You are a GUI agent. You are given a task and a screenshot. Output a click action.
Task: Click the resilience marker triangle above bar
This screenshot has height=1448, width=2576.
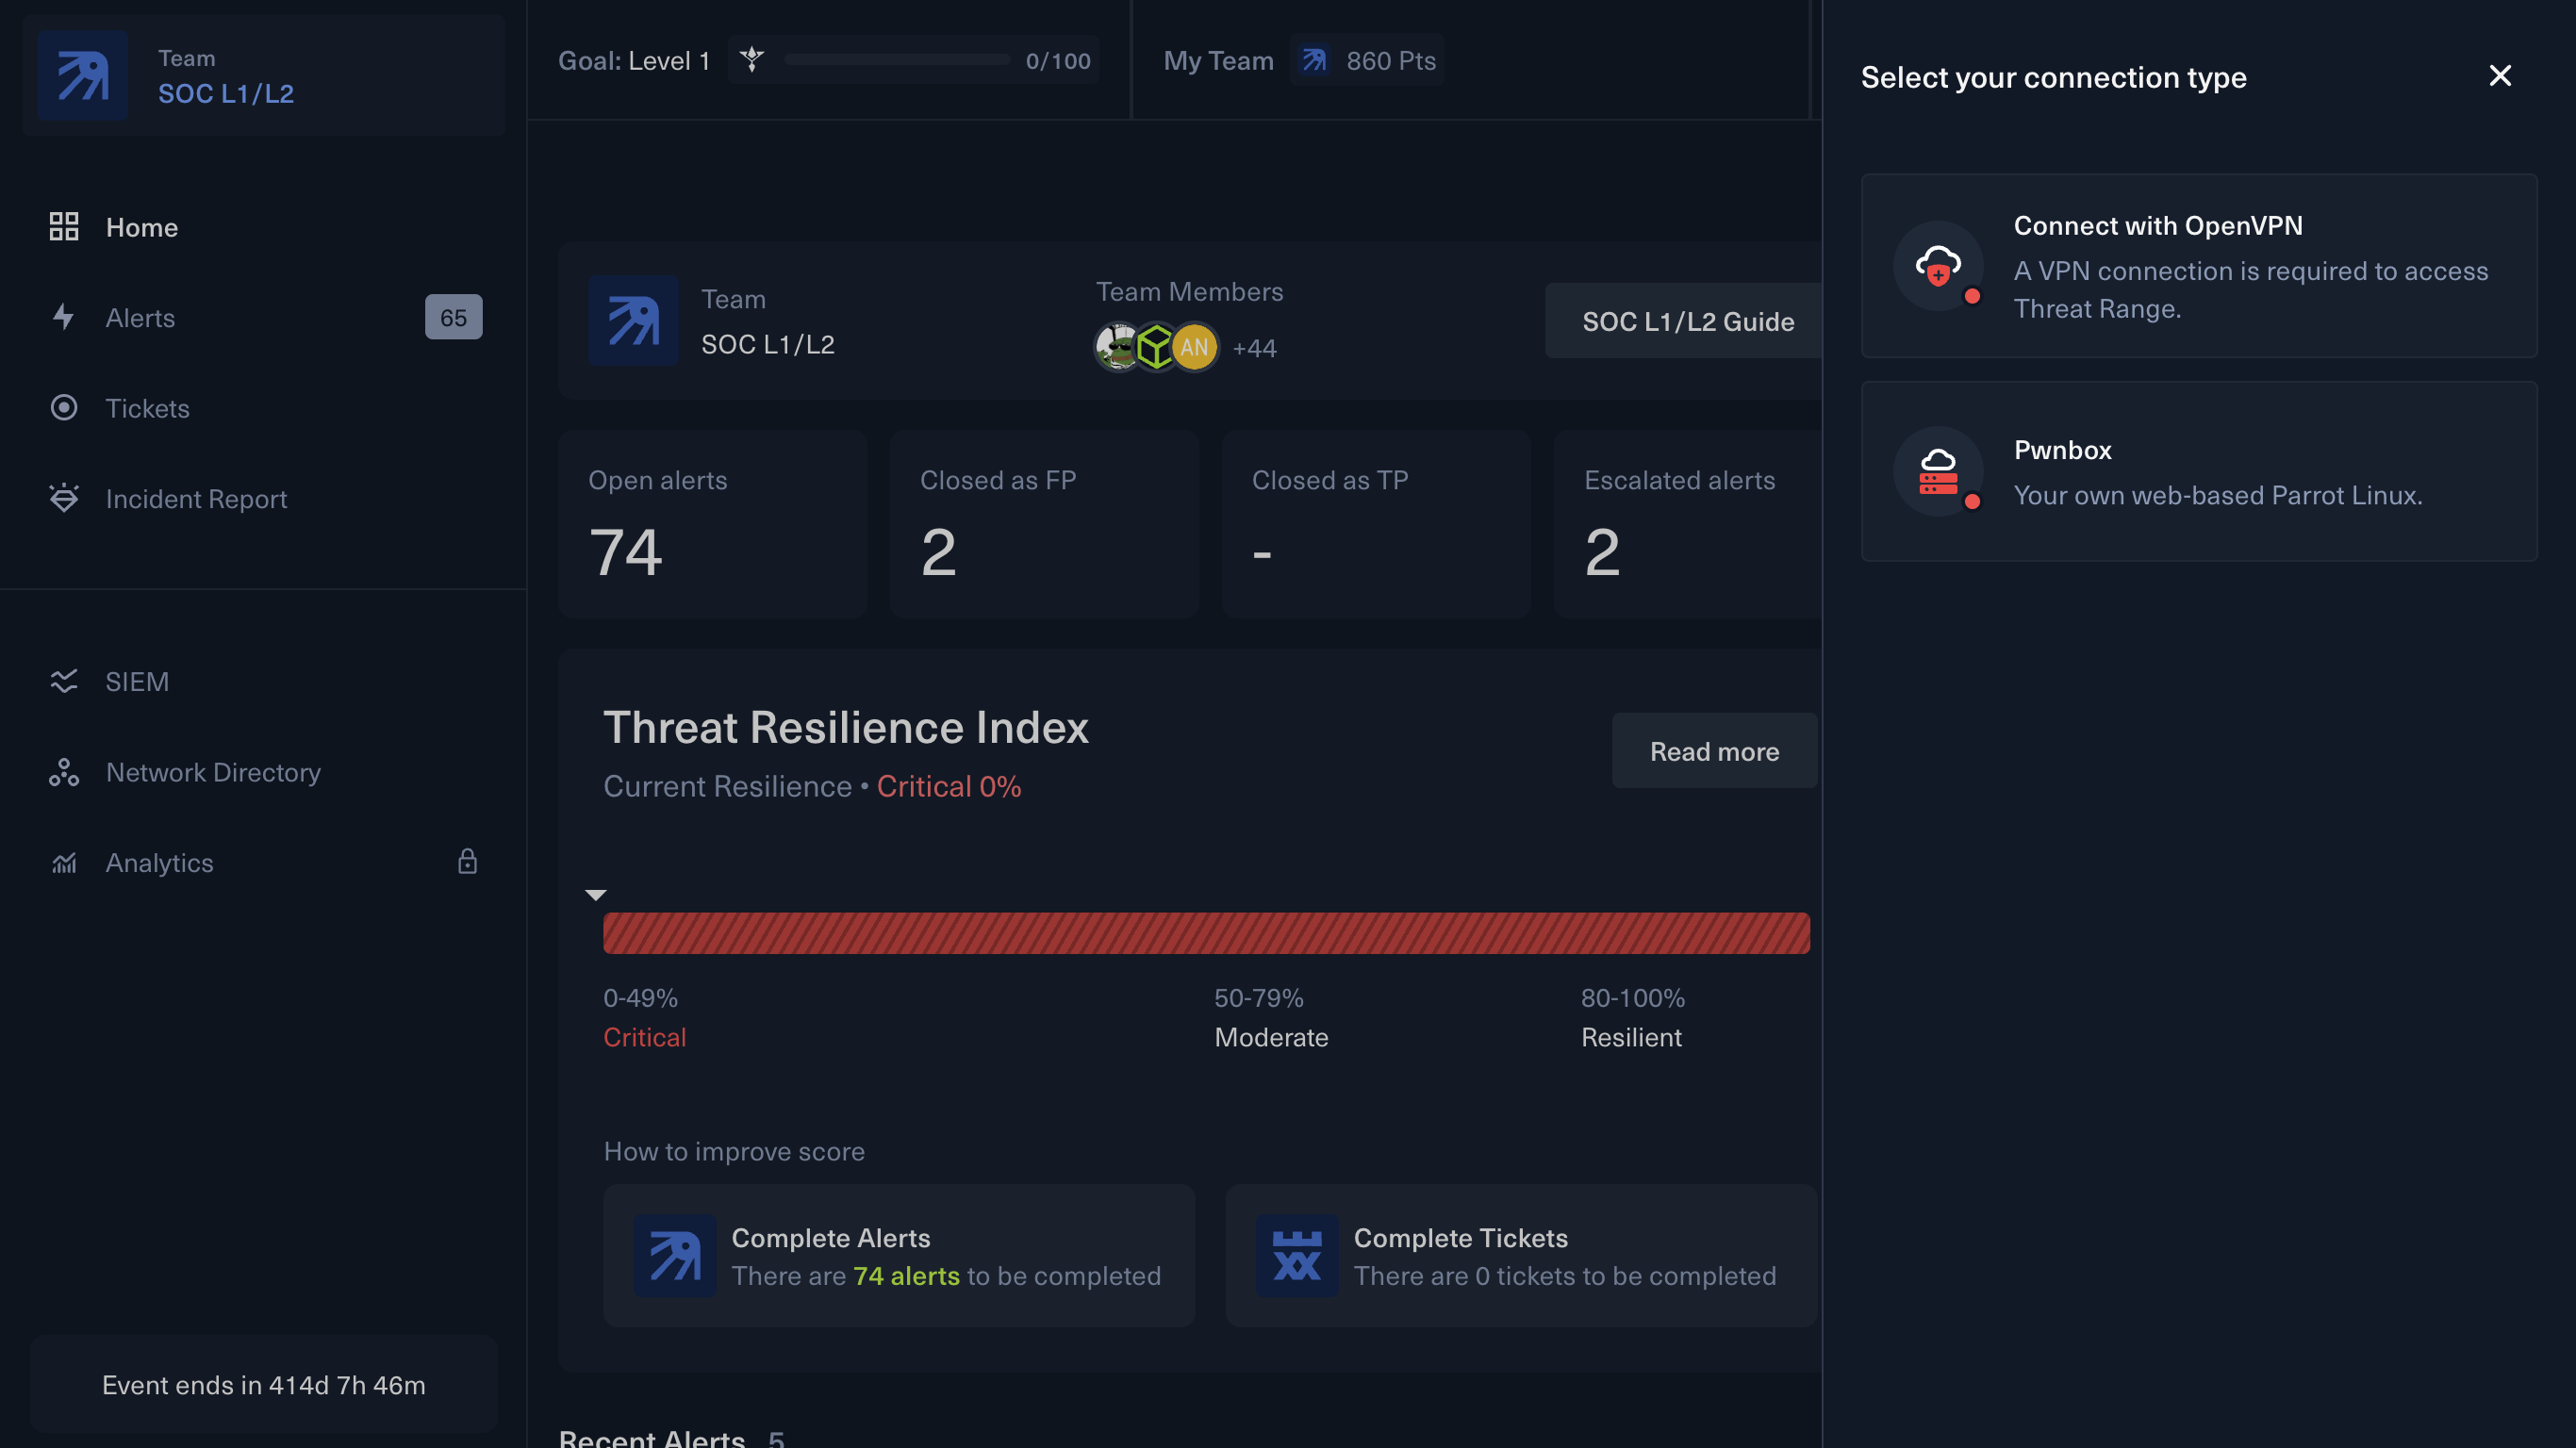tap(596, 895)
